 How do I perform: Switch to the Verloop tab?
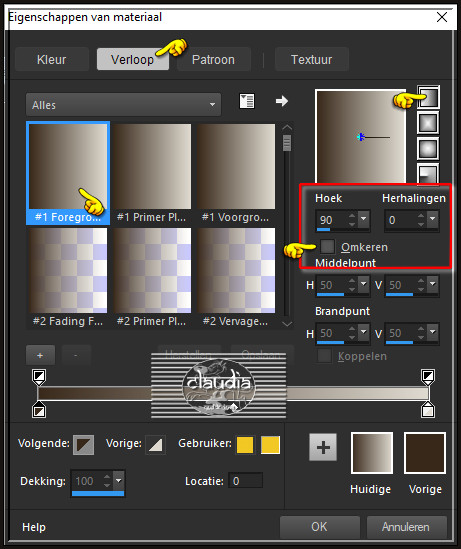133,59
